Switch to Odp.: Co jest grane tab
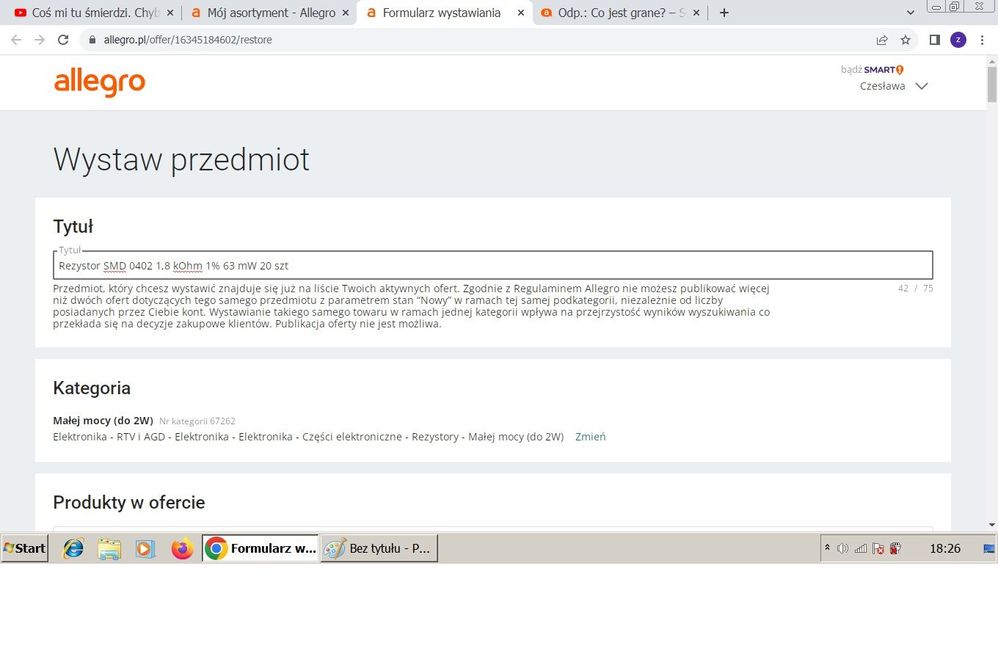 (620, 13)
